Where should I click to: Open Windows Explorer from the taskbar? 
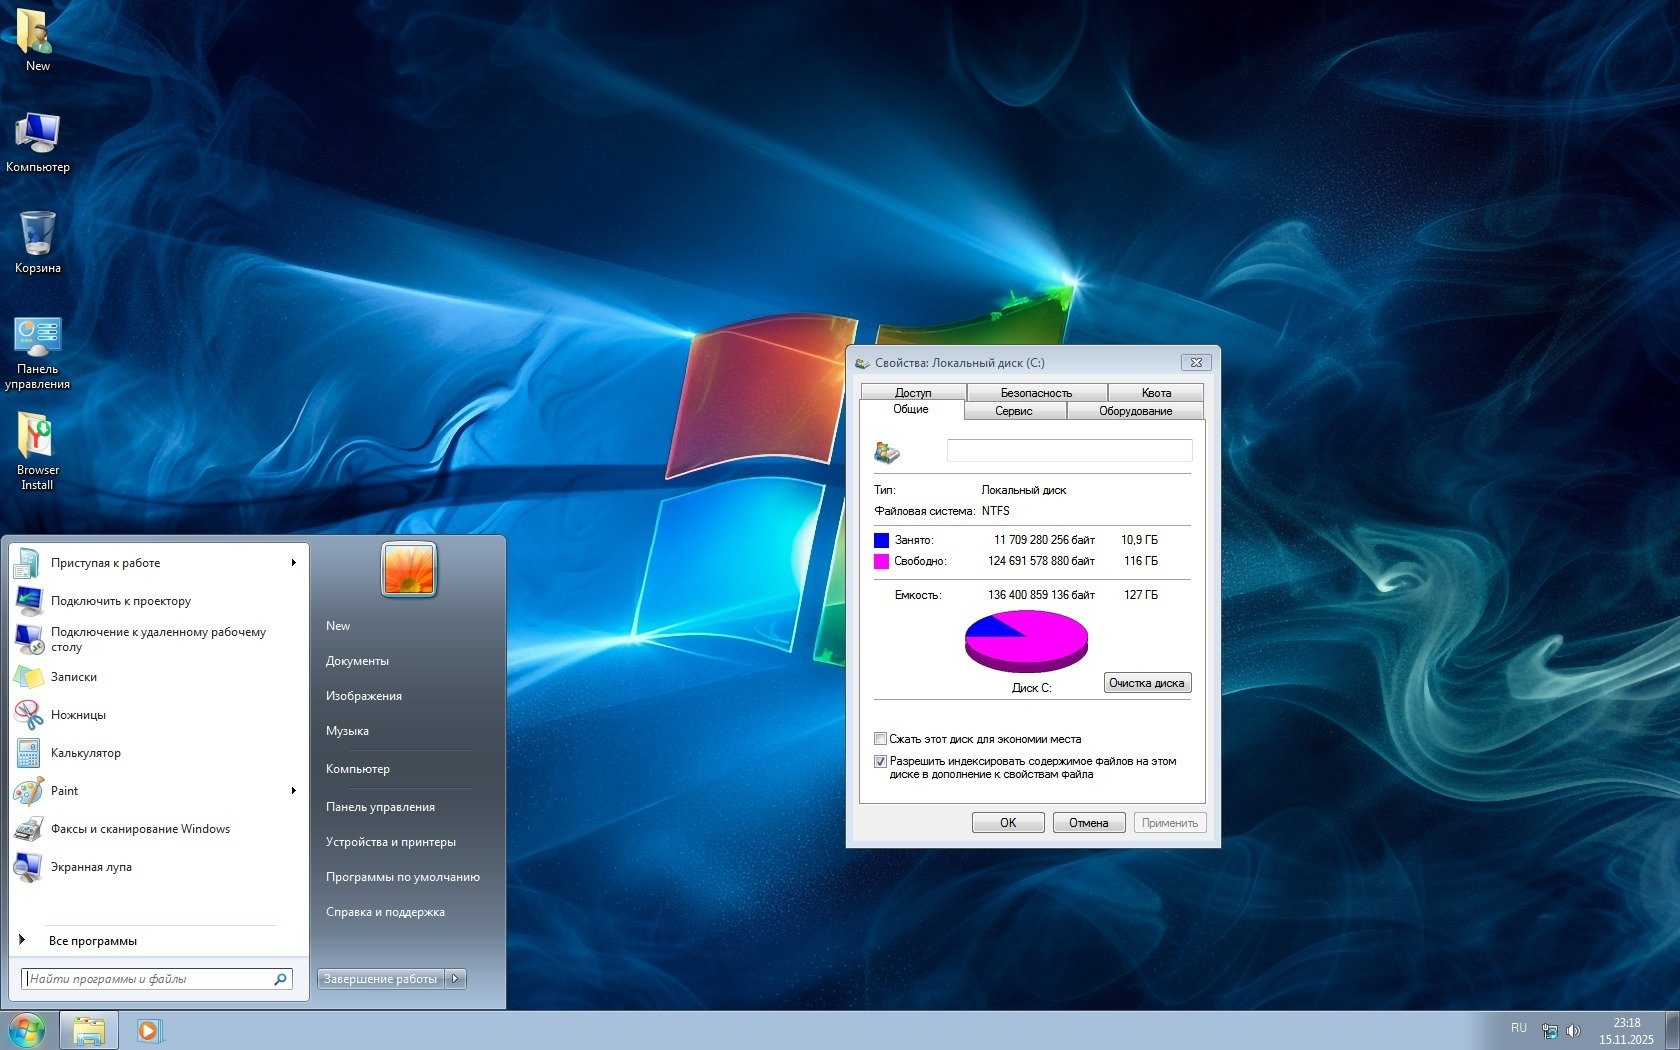pyautogui.click(x=89, y=1030)
